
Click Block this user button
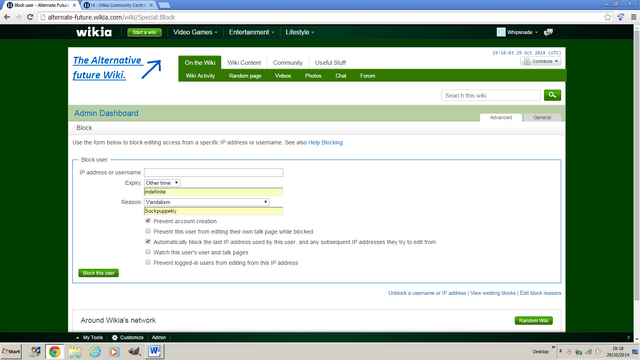point(98,273)
